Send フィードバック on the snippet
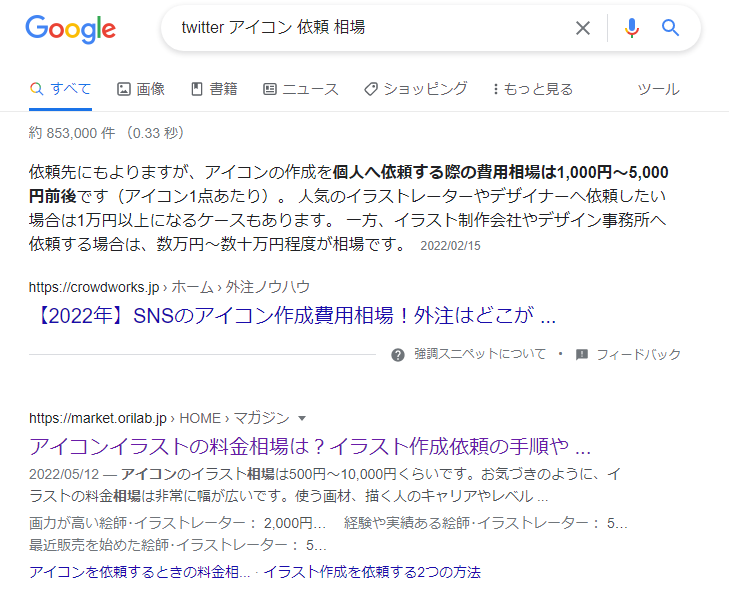Image resolution: width=729 pixels, height=591 pixels. pyautogui.click(x=638, y=354)
